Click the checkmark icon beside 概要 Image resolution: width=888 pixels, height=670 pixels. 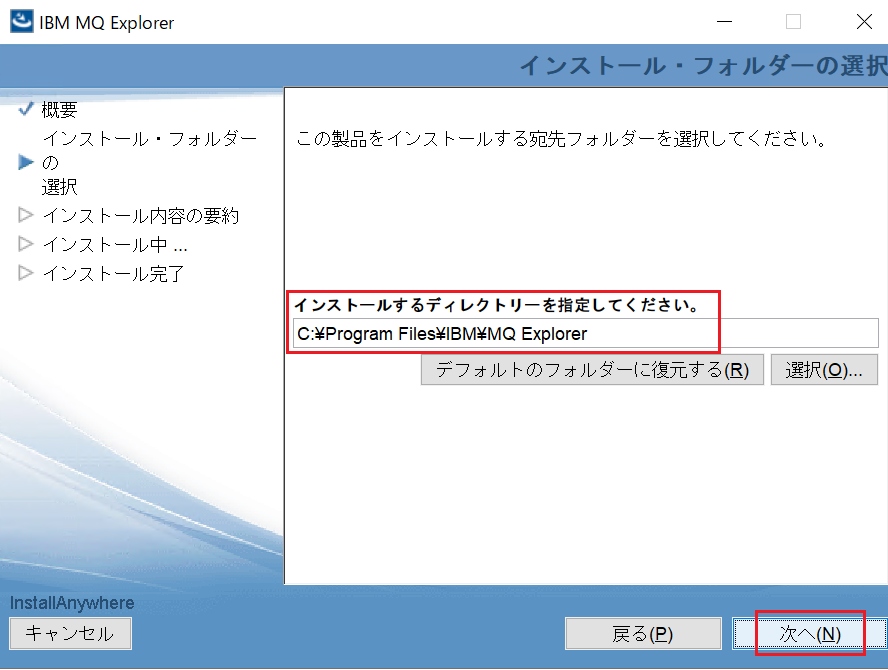point(25,108)
